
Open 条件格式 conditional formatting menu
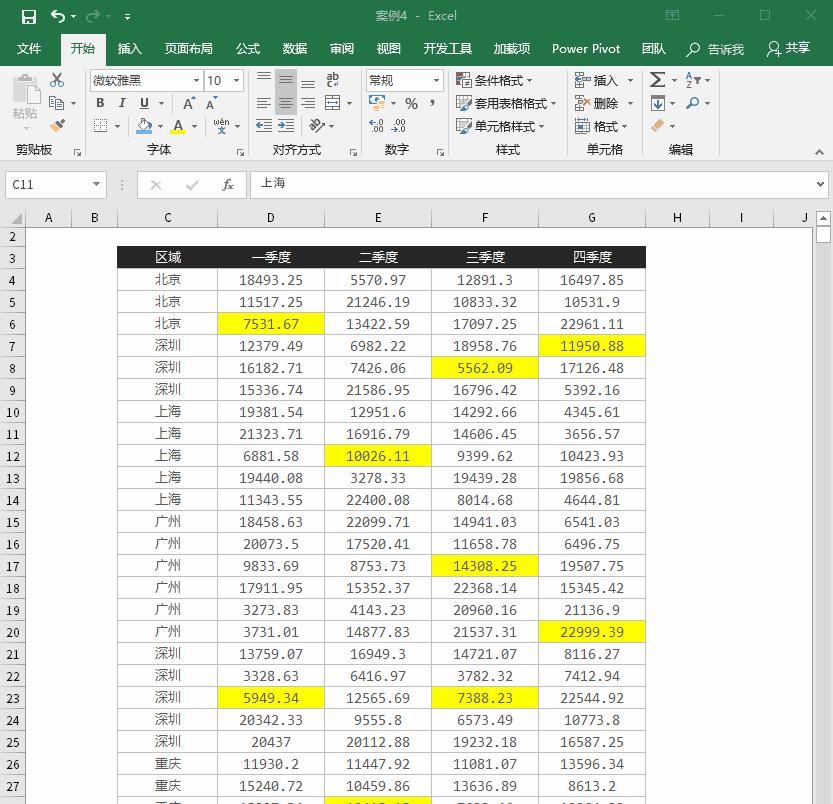(x=494, y=80)
